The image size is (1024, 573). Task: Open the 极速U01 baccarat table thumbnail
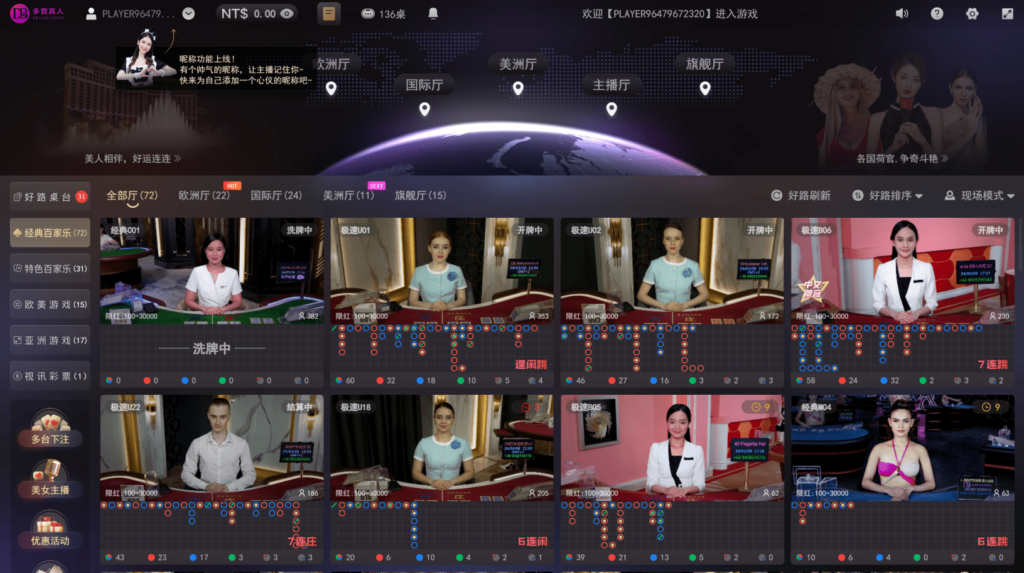441,270
